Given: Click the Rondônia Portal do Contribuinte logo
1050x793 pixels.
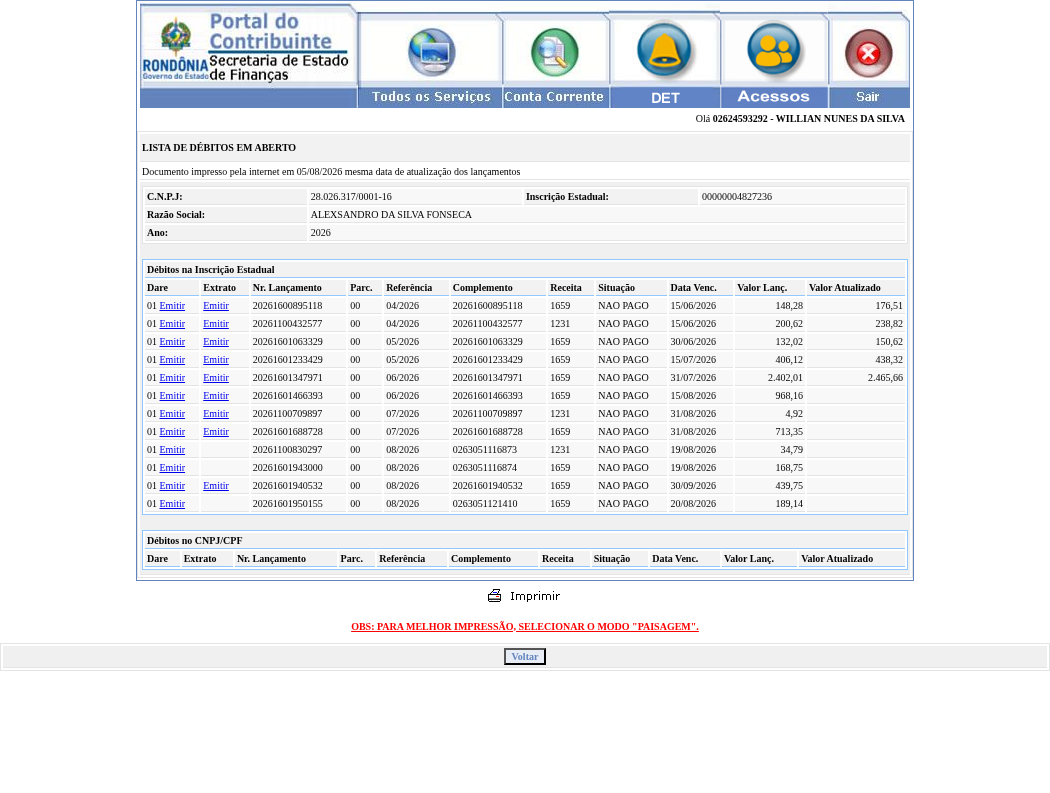Looking at the screenshot, I should coord(247,48).
